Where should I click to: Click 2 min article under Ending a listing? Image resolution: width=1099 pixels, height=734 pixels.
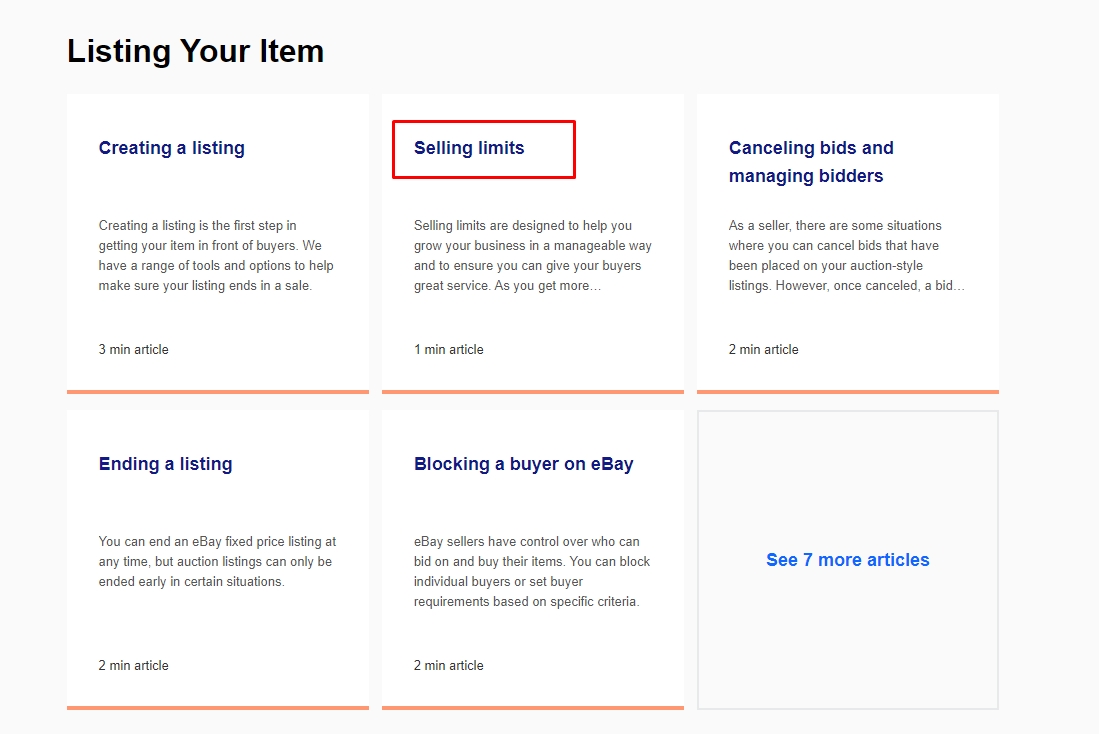(133, 665)
